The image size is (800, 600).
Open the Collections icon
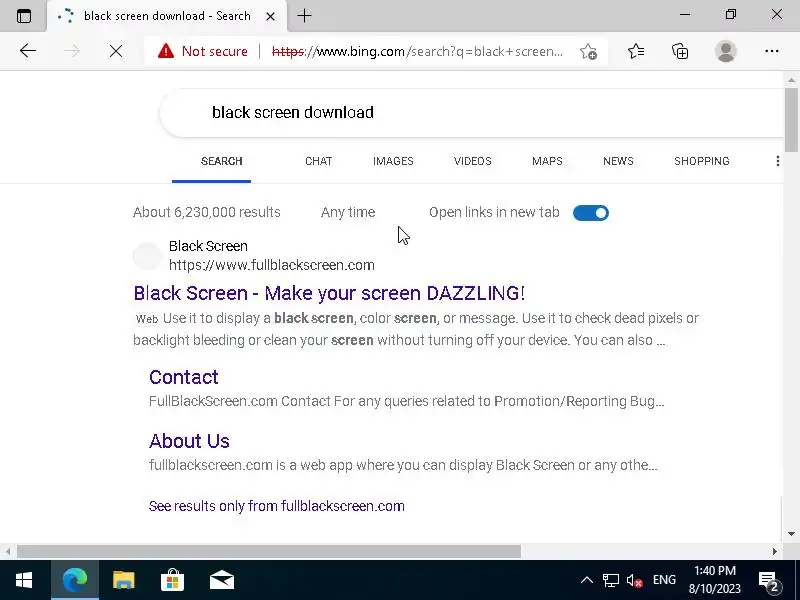680,51
